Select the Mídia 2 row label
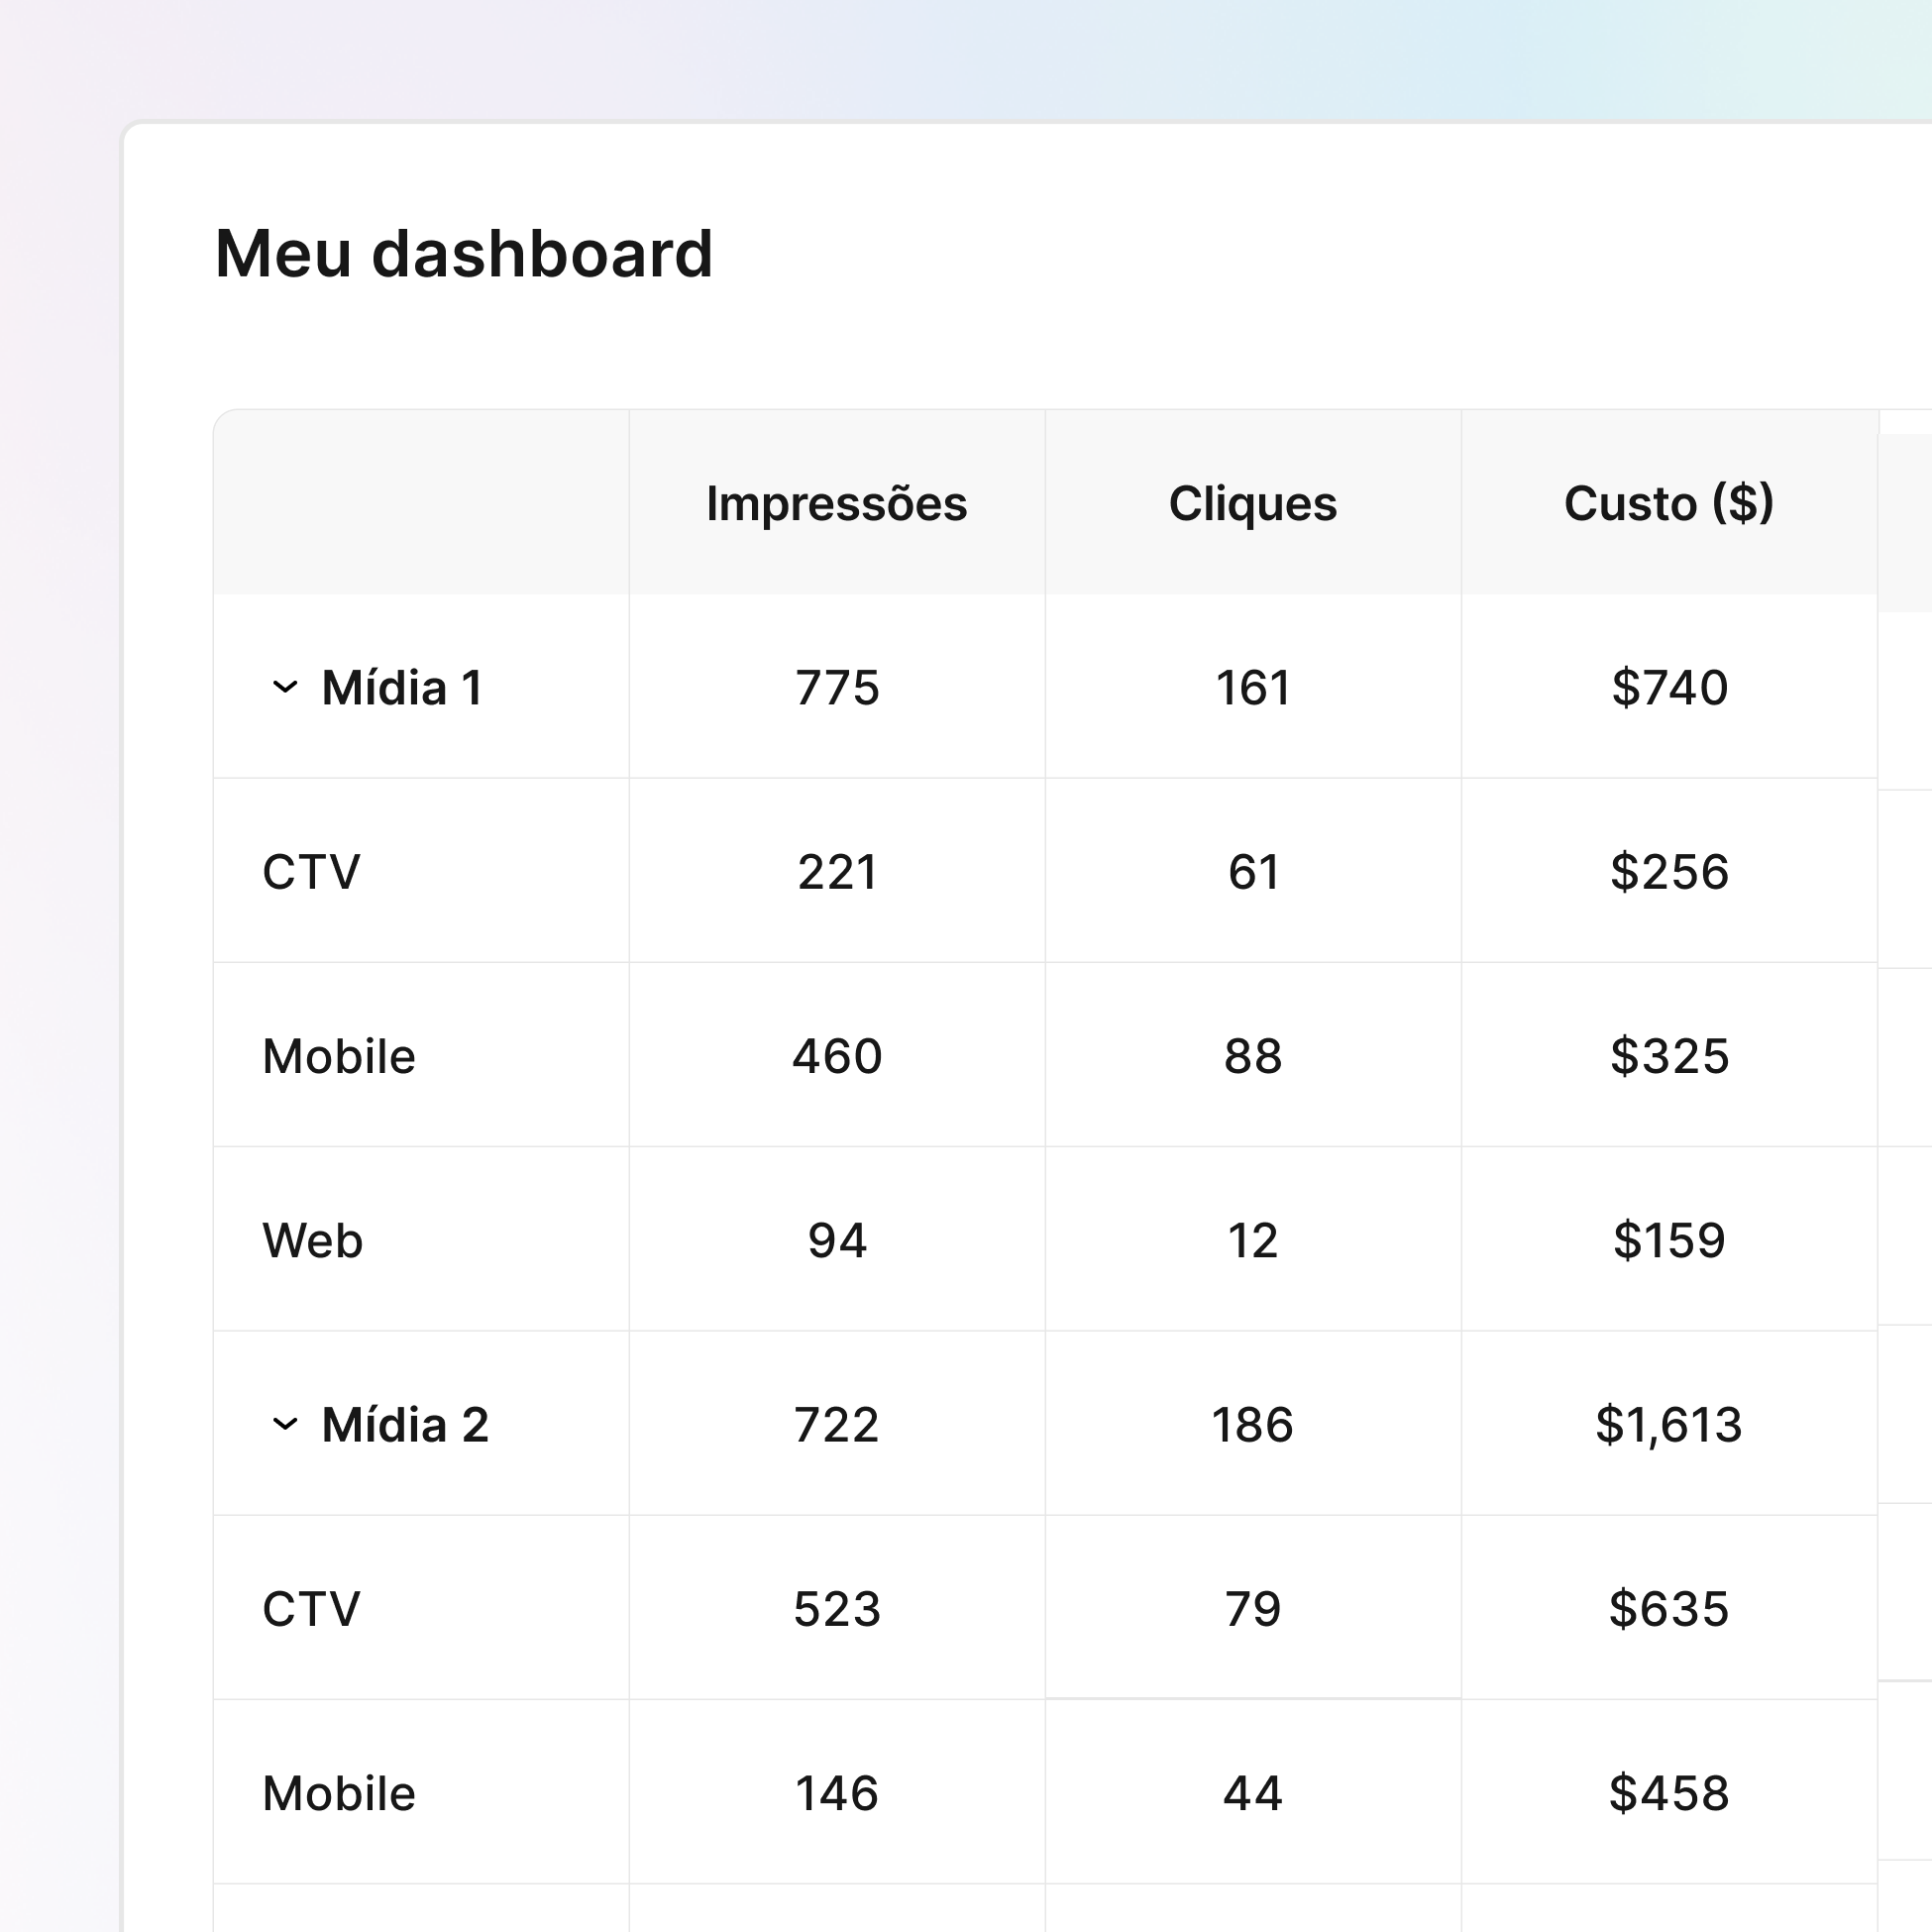The width and height of the screenshot is (1932, 1932). click(x=405, y=1425)
